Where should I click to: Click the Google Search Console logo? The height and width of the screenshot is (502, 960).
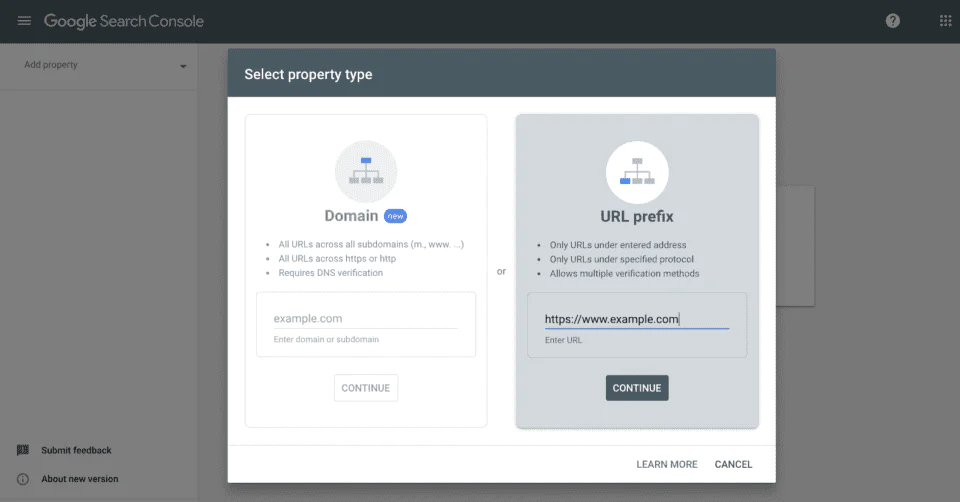pos(123,21)
